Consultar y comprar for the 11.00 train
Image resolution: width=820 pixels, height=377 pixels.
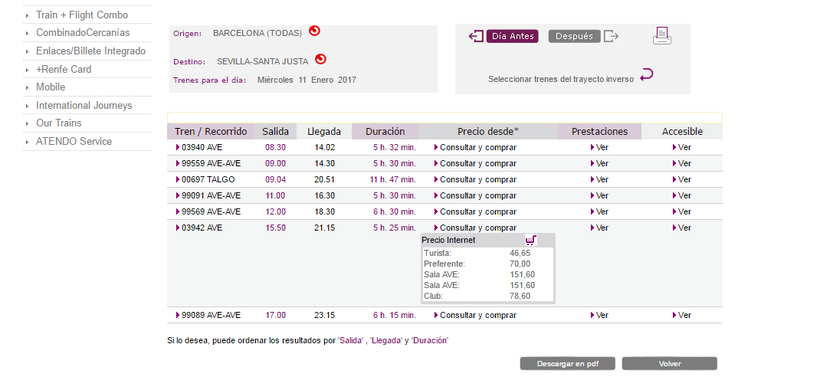[475, 196]
